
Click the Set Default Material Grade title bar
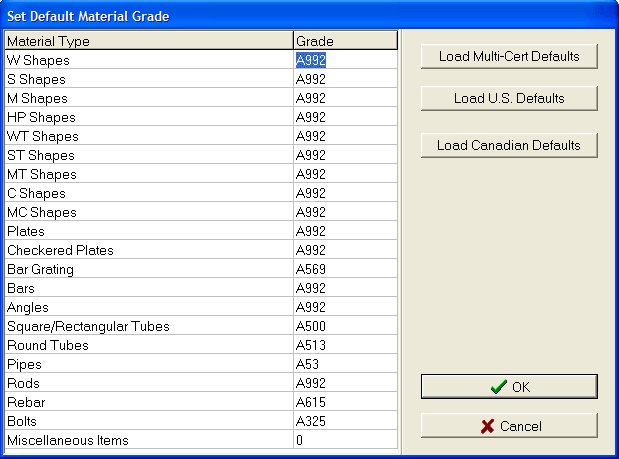click(310, 16)
